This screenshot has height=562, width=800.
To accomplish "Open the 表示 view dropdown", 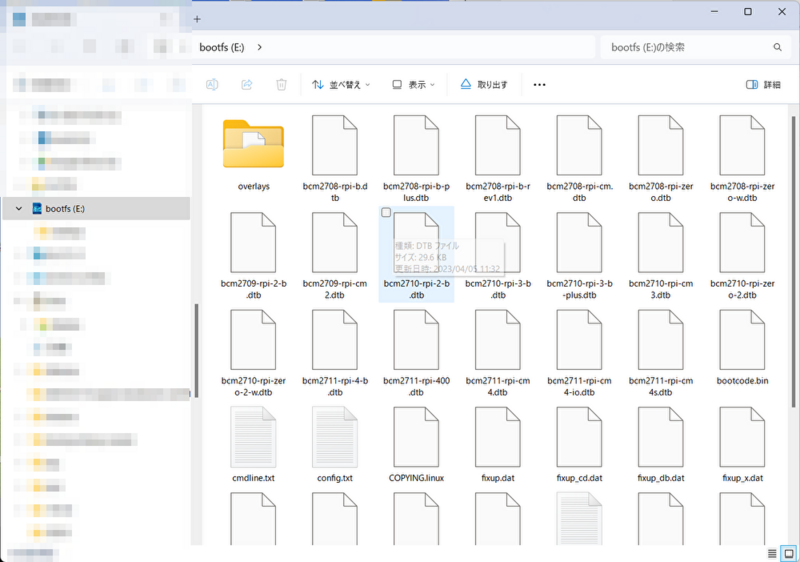I will pyautogui.click(x=413, y=85).
